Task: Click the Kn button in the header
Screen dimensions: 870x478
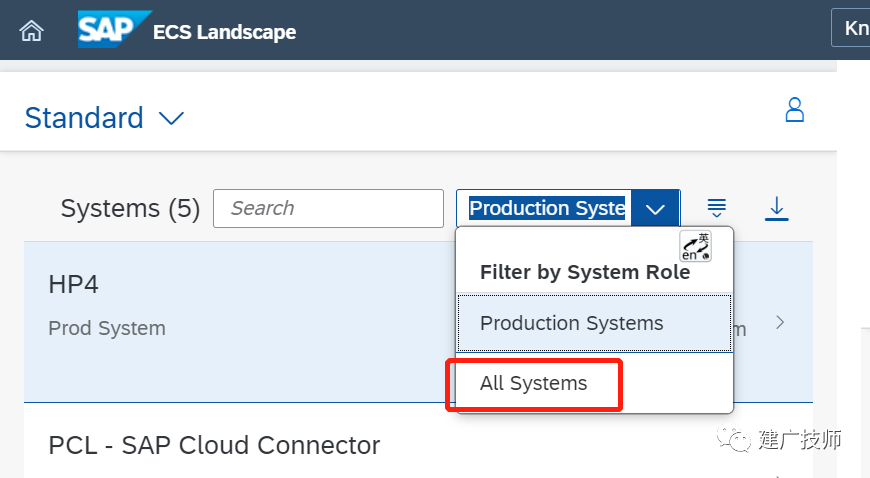Action: pos(852,28)
